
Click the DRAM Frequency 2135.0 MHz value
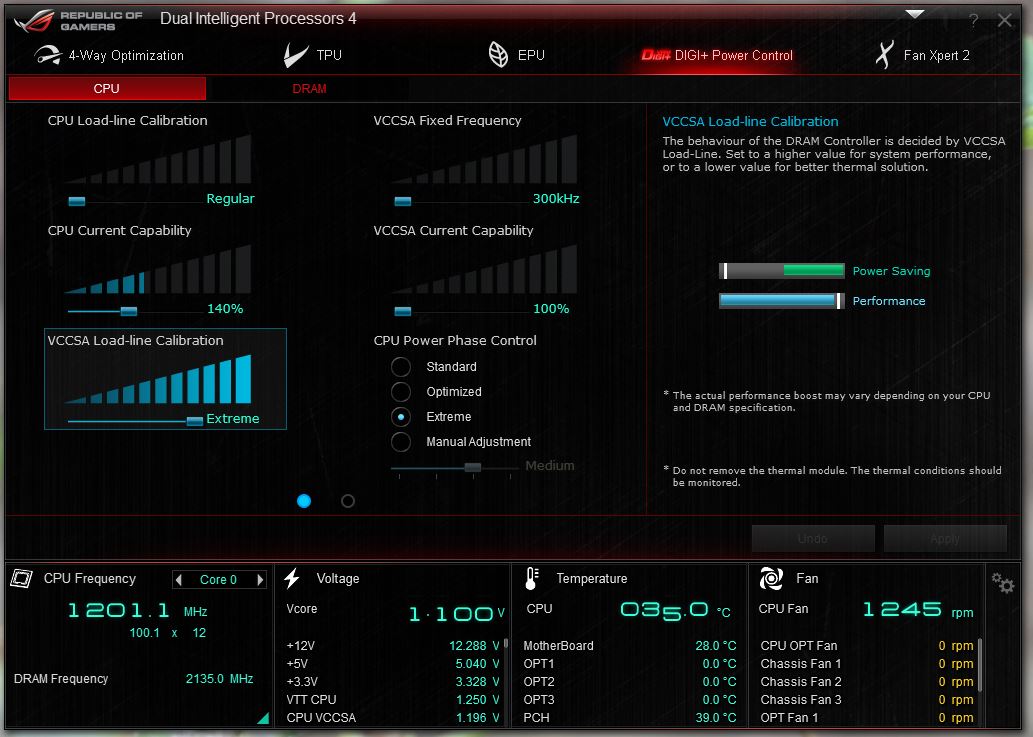pos(219,678)
